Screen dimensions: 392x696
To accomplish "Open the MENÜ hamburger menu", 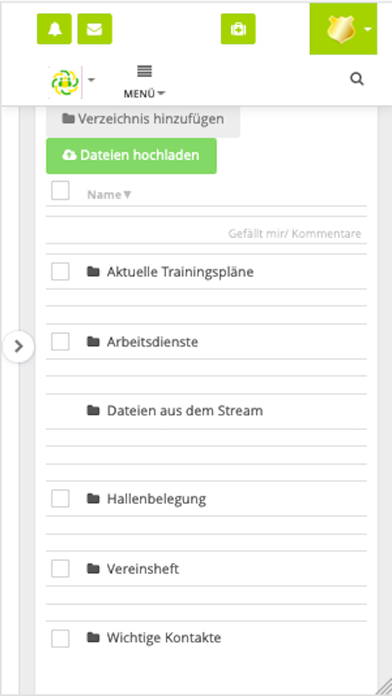I will coord(144,82).
